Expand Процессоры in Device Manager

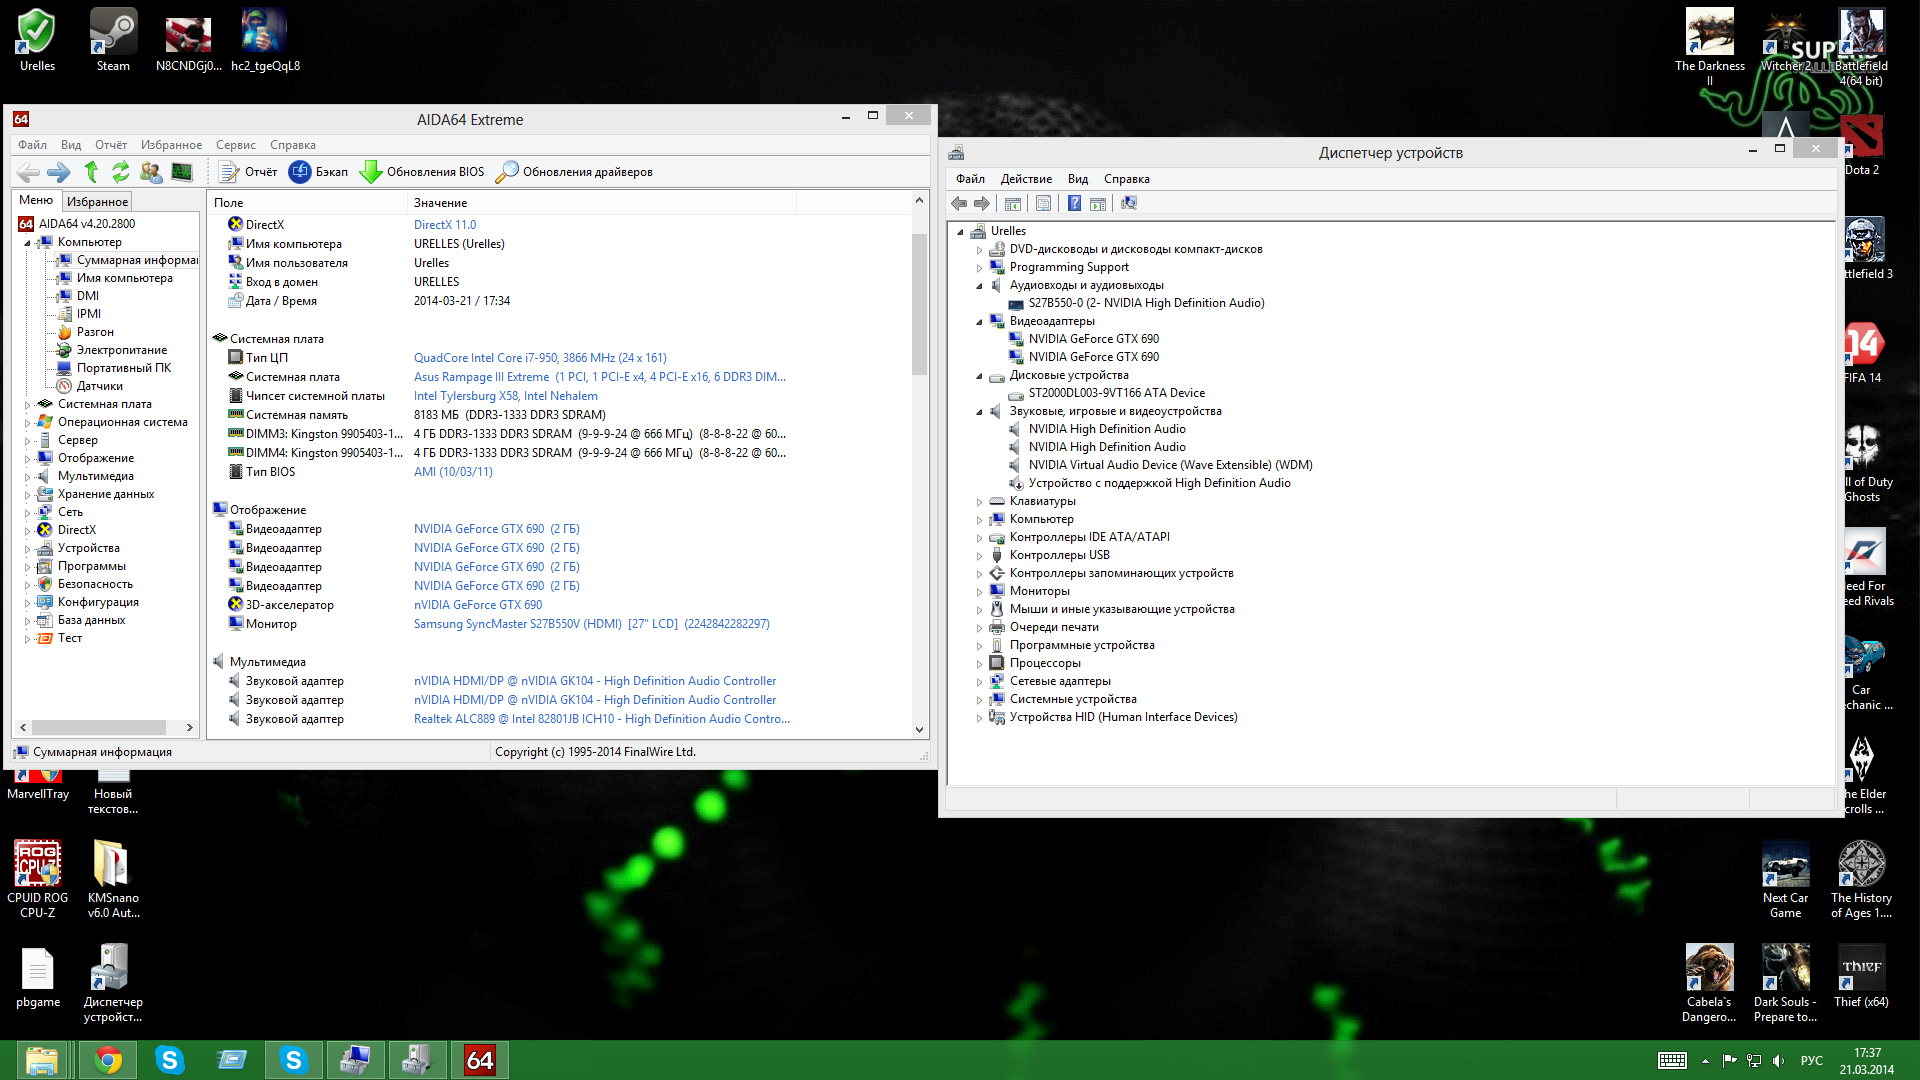(979, 664)
